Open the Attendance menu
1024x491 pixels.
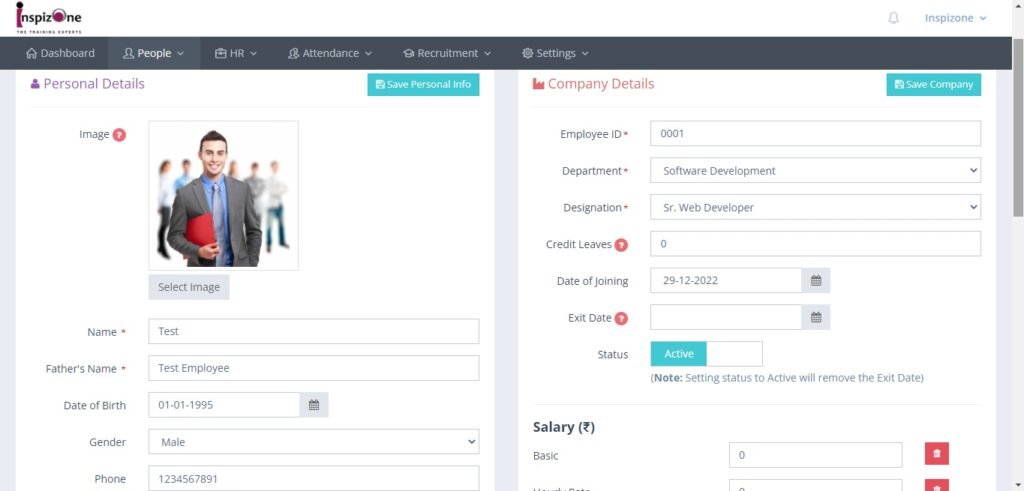(x=330, y=53)
